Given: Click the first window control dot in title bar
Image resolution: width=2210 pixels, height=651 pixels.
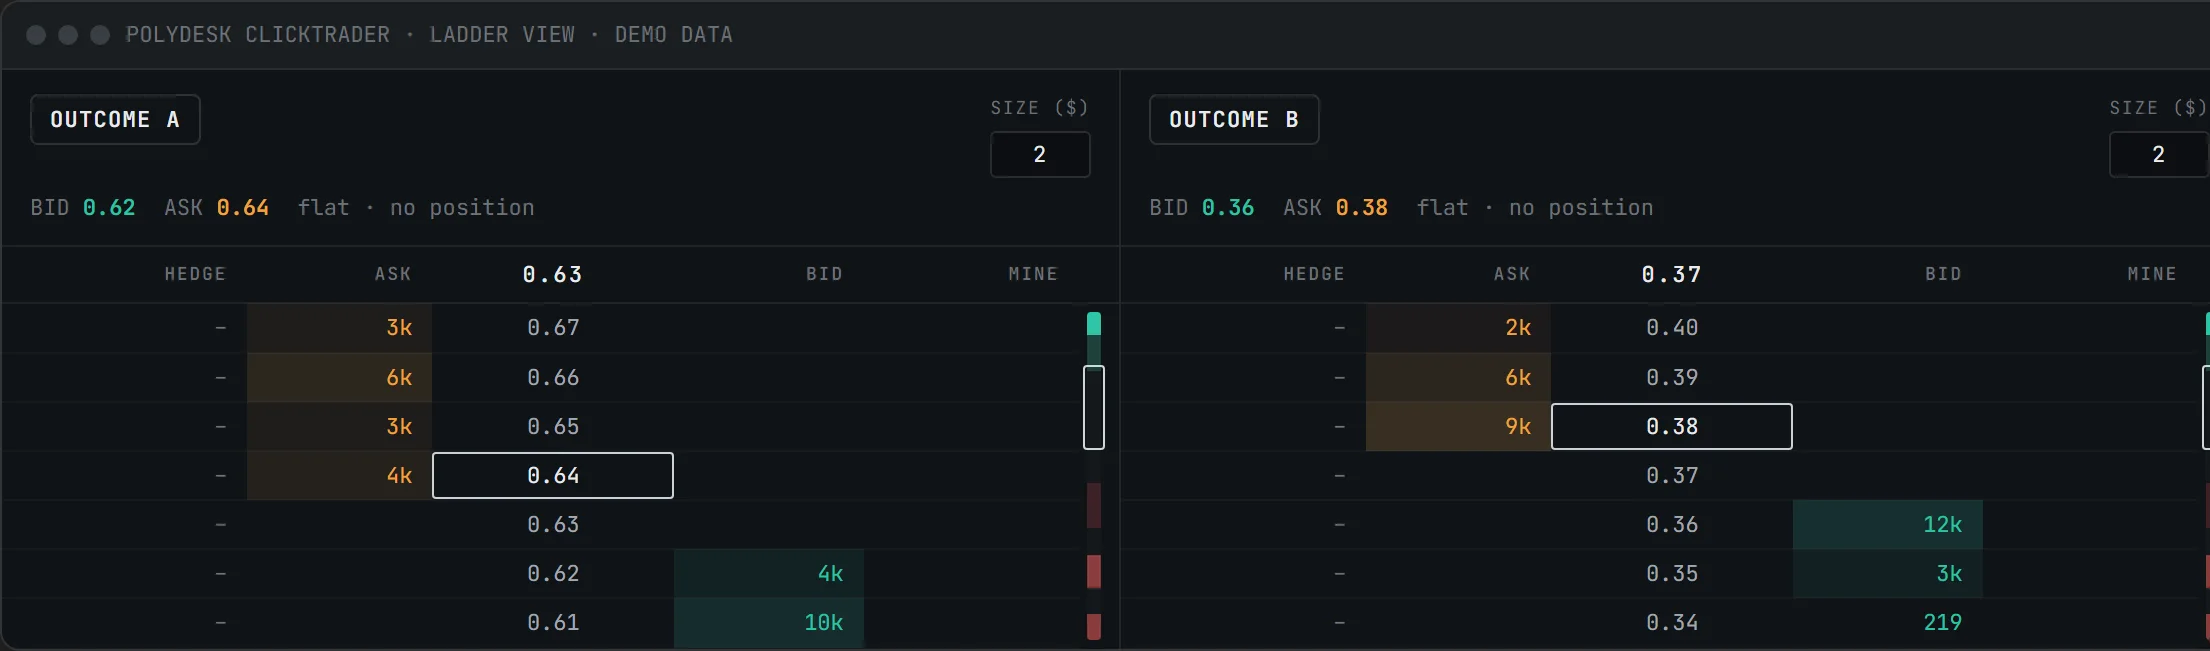Looking at the screenshot, I should coord(36,35).
